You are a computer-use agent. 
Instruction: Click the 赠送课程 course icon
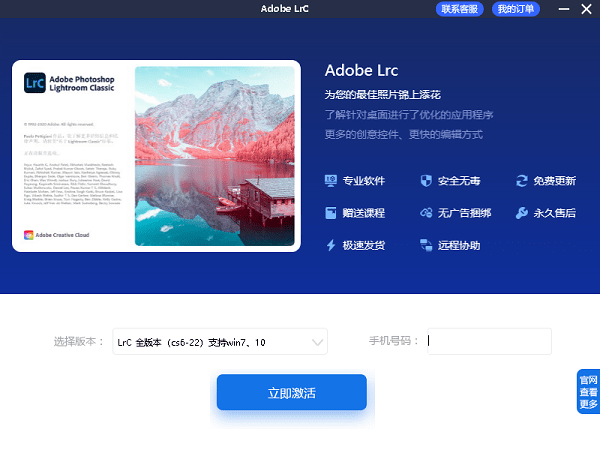click(331, 213)
